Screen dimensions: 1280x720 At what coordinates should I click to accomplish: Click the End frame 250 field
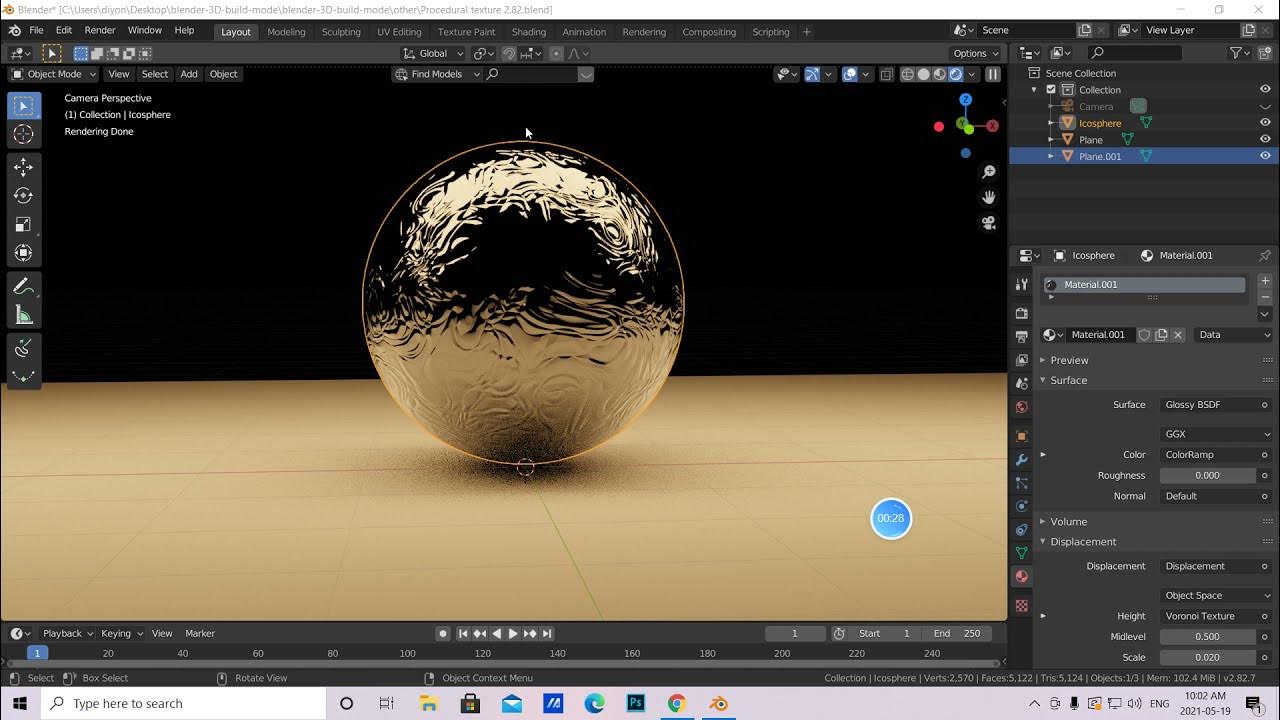959,633
